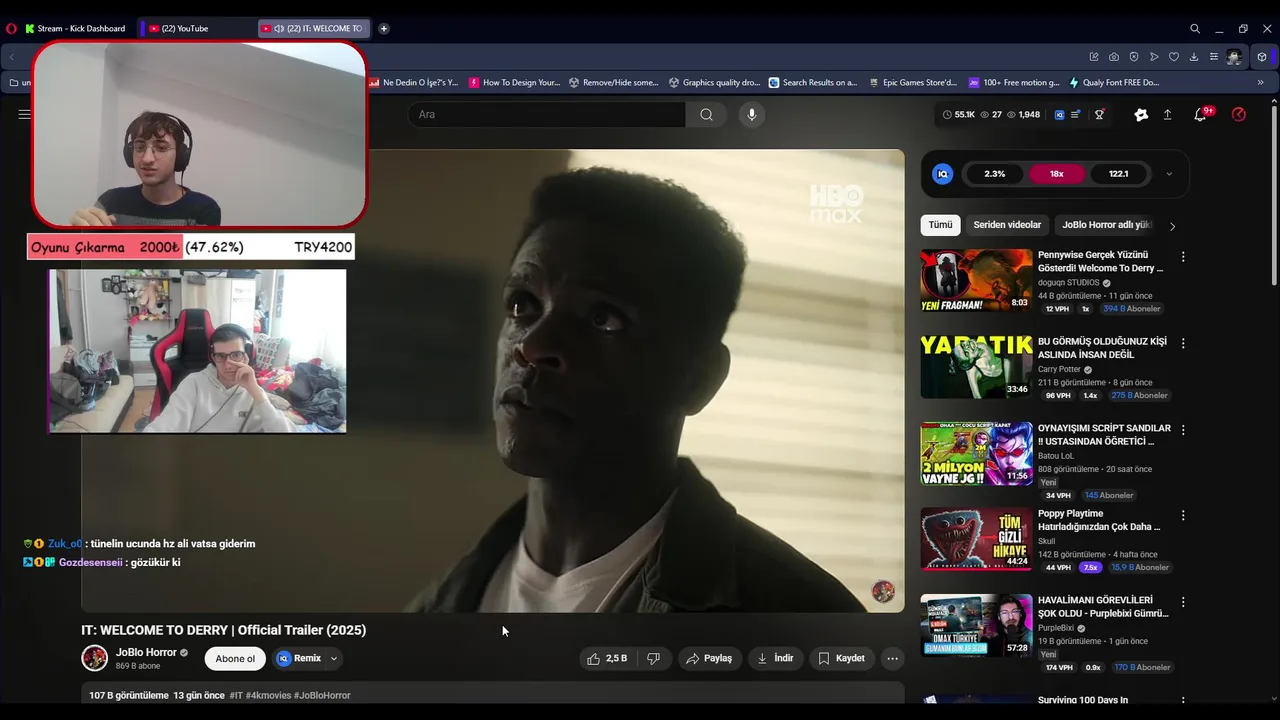Click the channel watermark on video
This screenshot has height=720, width=1280.
[x=883, y=591]
